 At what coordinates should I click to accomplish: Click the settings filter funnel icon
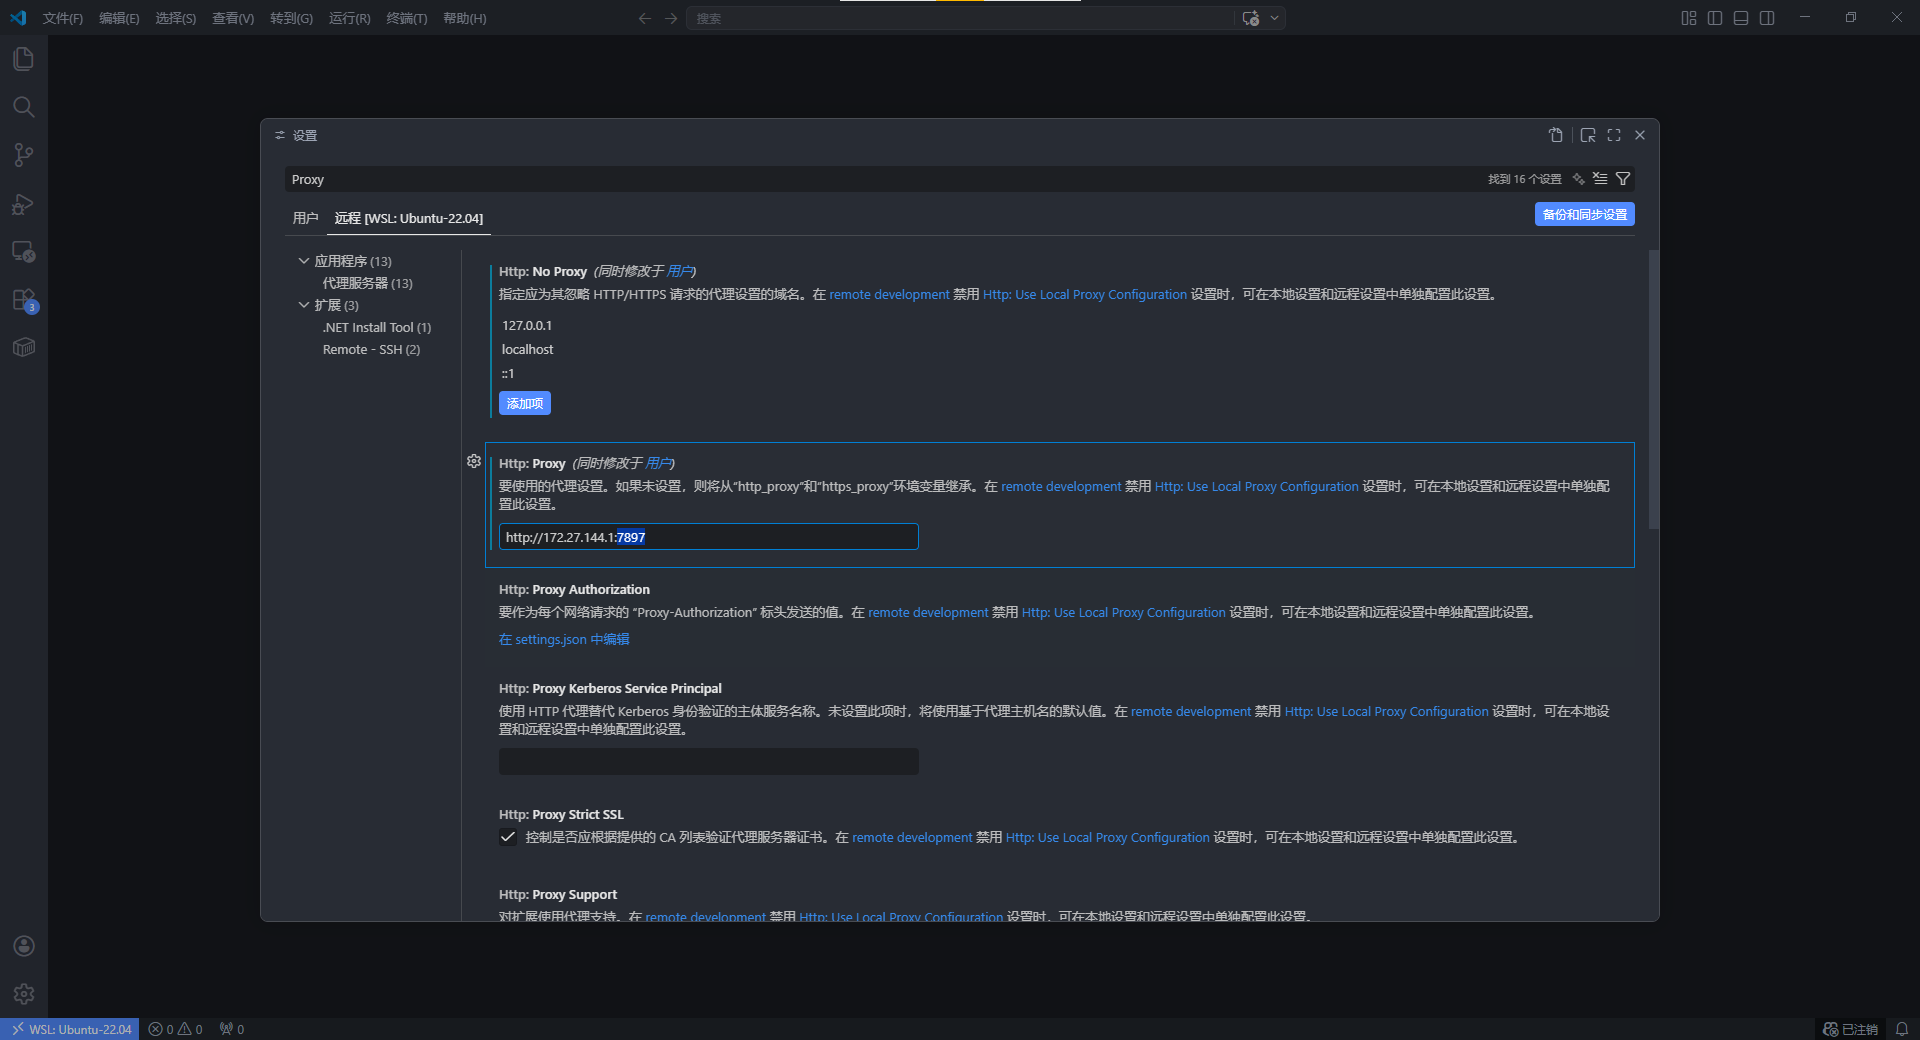[1623, 179]
